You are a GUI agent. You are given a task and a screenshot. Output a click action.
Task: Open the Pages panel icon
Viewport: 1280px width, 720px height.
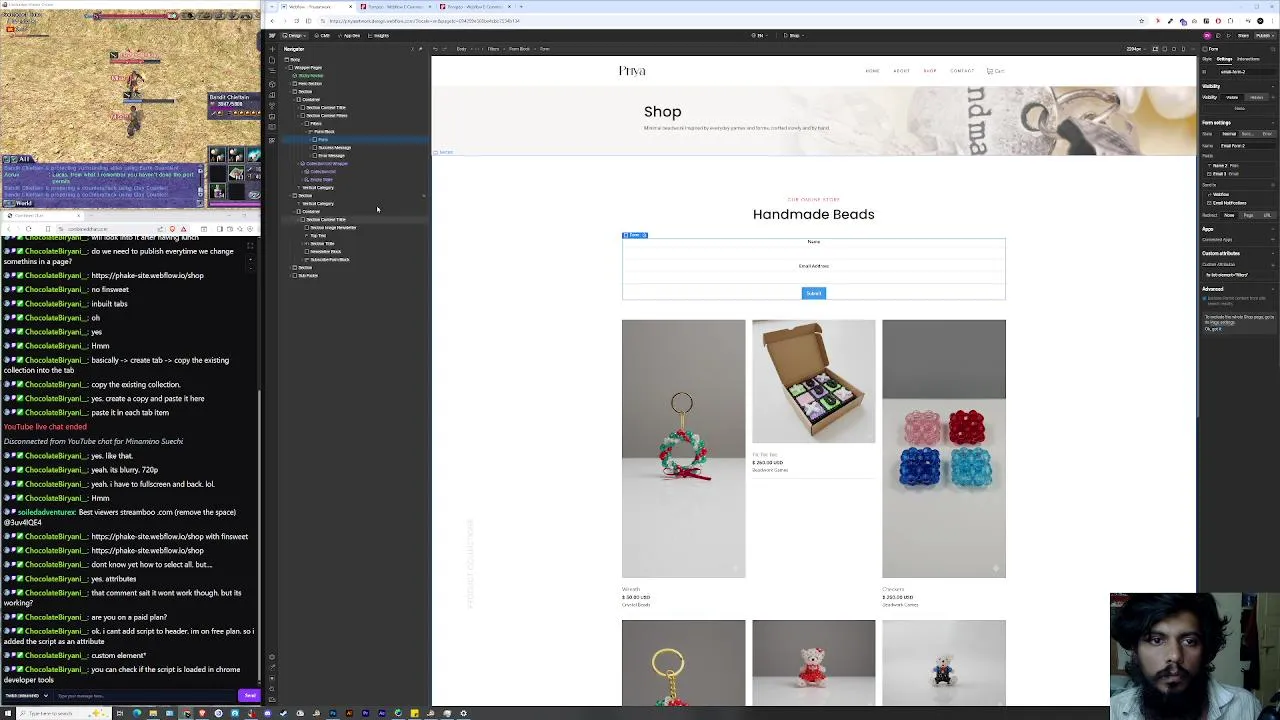pos(272,60)
